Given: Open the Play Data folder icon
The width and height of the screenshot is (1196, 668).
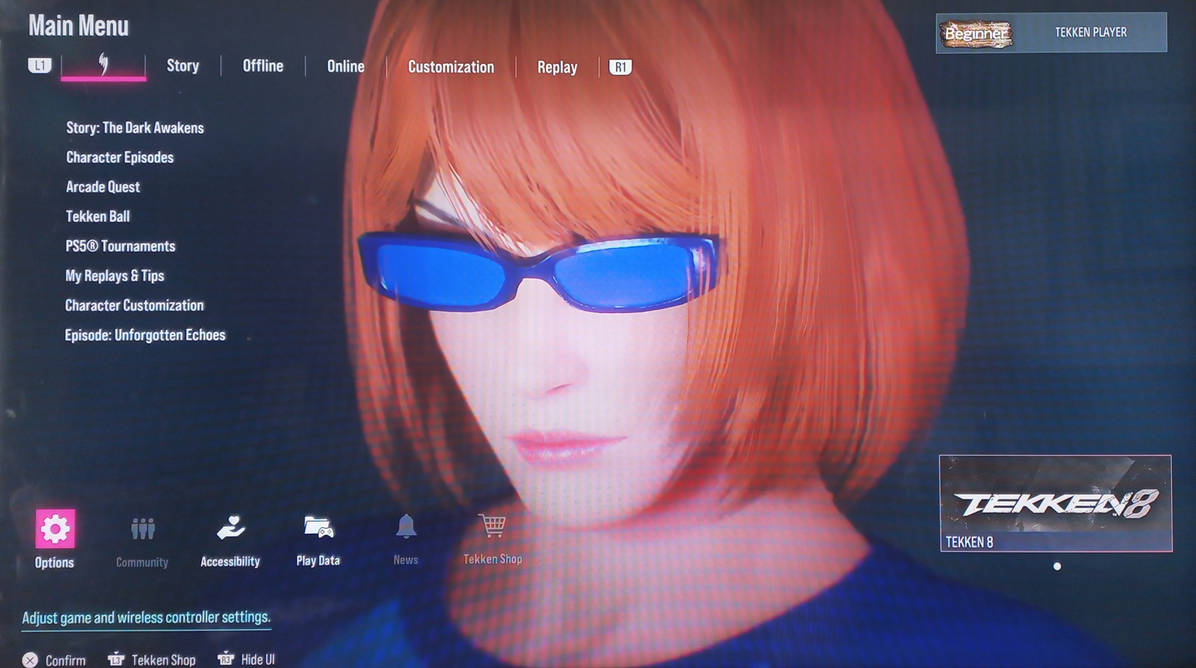Looking at the screenshot, I should (x=318, y=526).
